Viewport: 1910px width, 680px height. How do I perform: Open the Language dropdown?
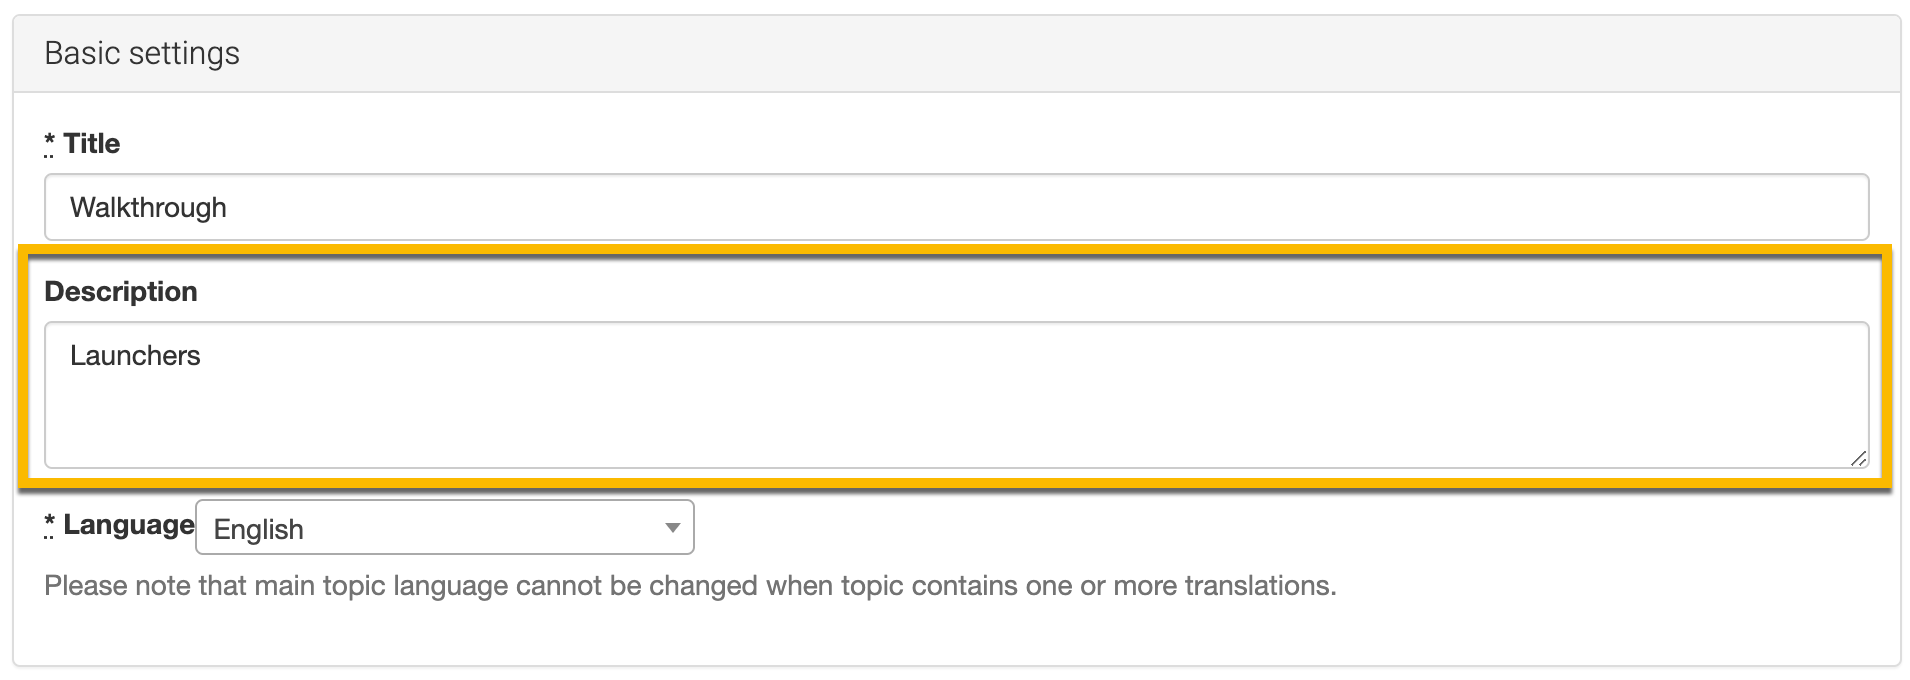[444, 527]
